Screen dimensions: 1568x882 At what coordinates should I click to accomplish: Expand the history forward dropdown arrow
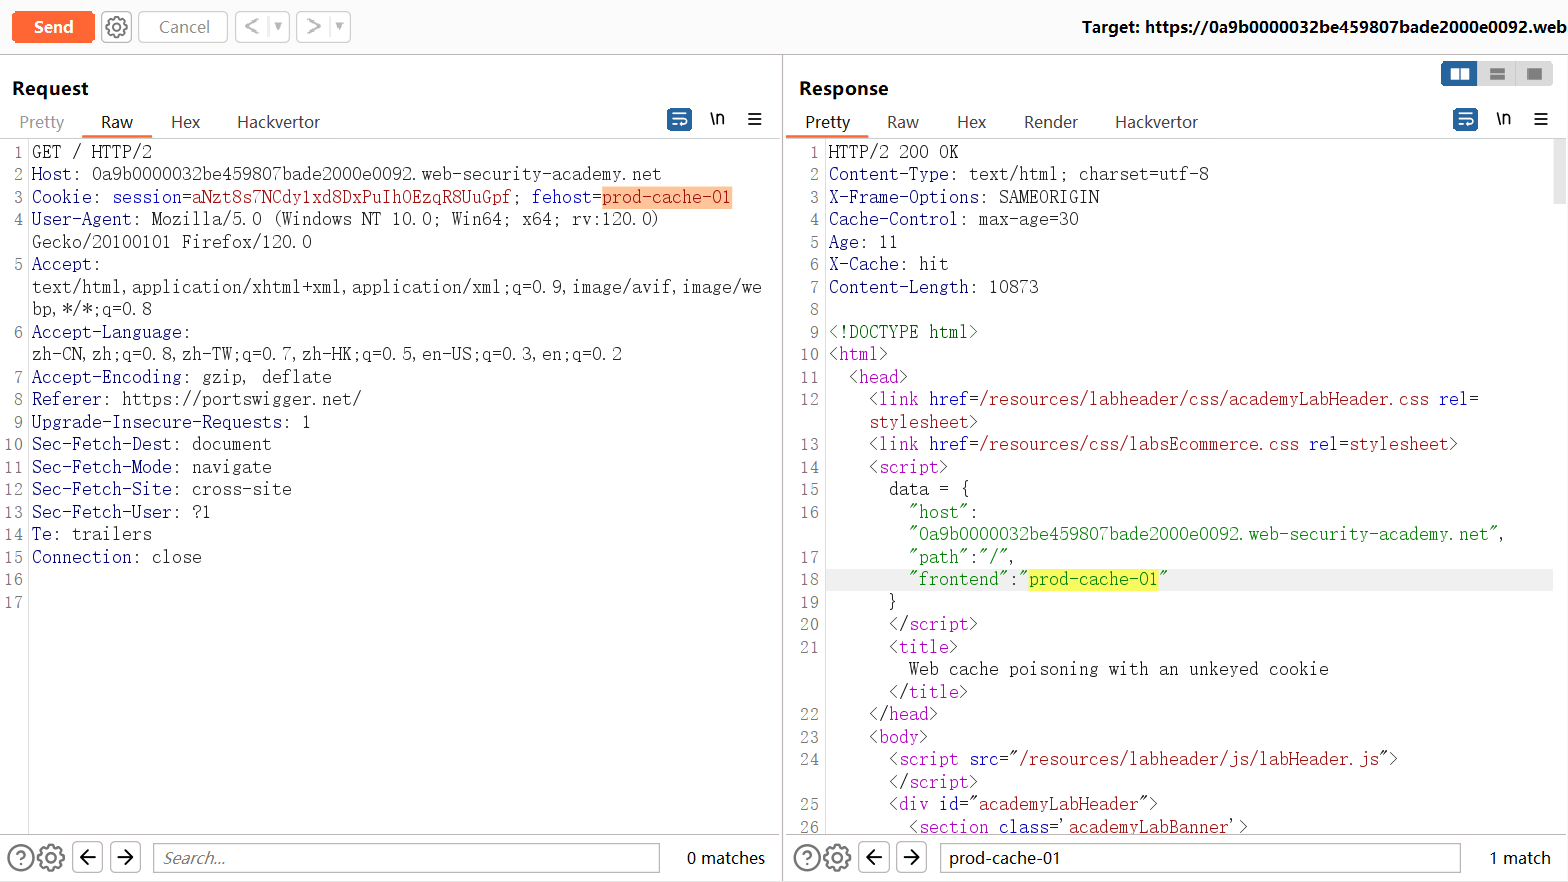coord(339,27)
